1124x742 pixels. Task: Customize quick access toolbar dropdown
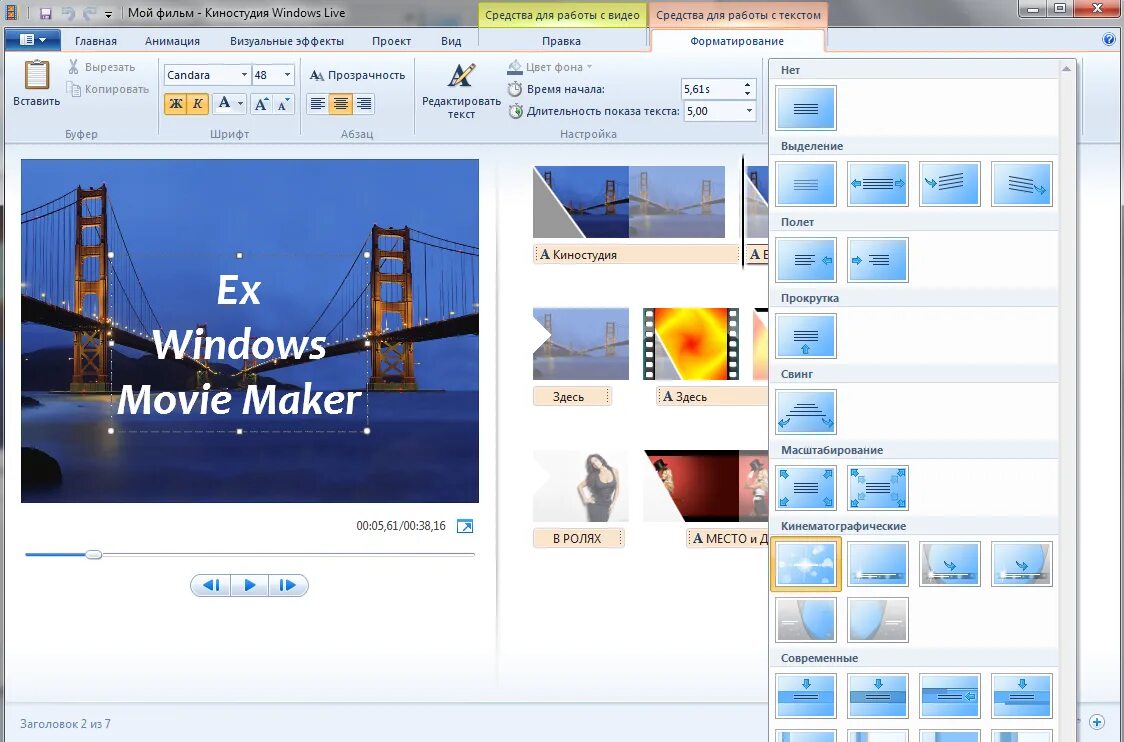point(108,14)
